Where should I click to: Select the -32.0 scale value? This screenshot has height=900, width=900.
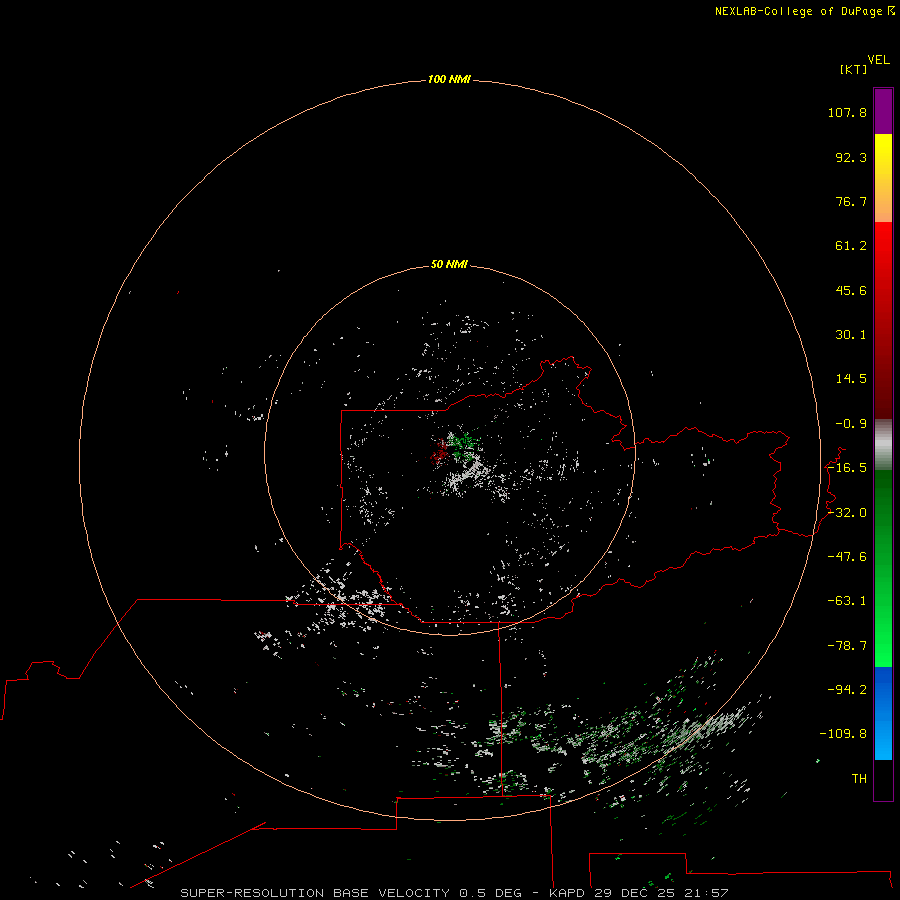pos(847,513)
